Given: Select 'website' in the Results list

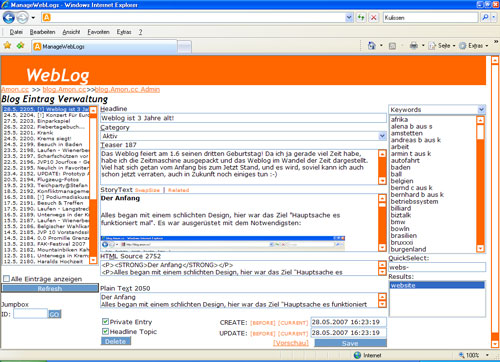Looking at the screenshot, I should pyautogui.click(x=437, y=285).
